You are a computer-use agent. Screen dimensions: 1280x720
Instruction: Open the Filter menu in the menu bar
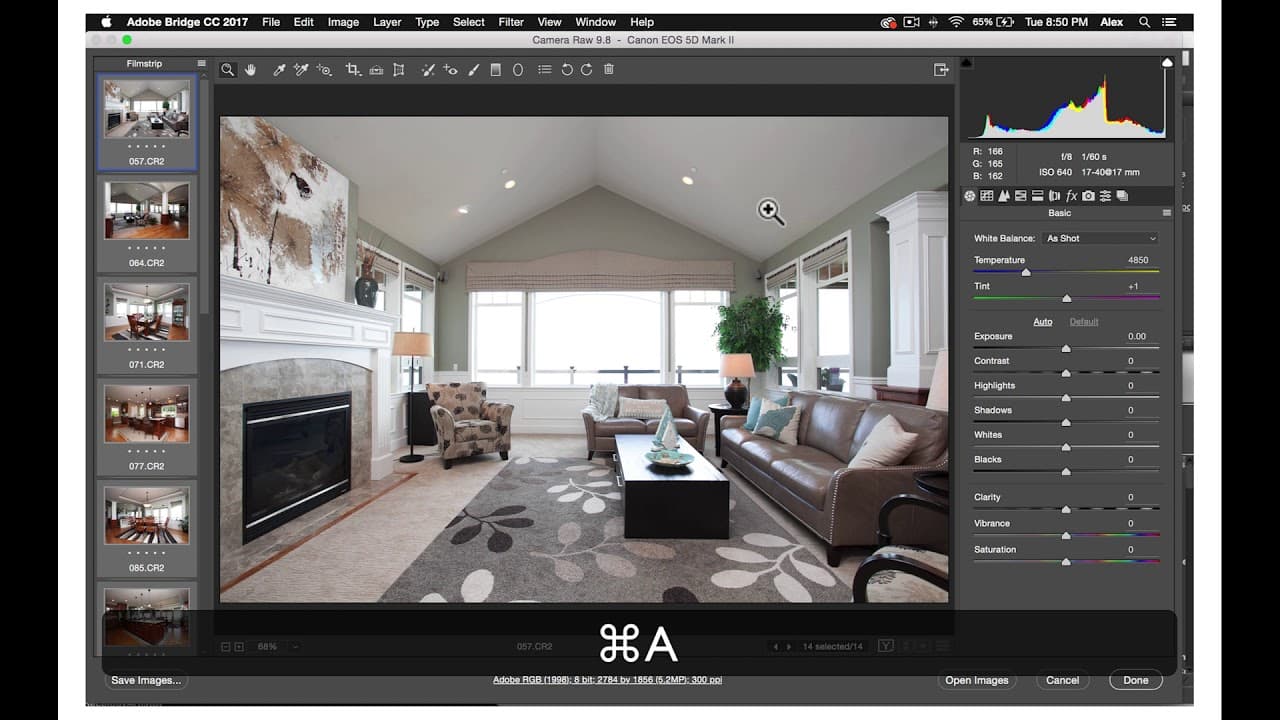510,22
